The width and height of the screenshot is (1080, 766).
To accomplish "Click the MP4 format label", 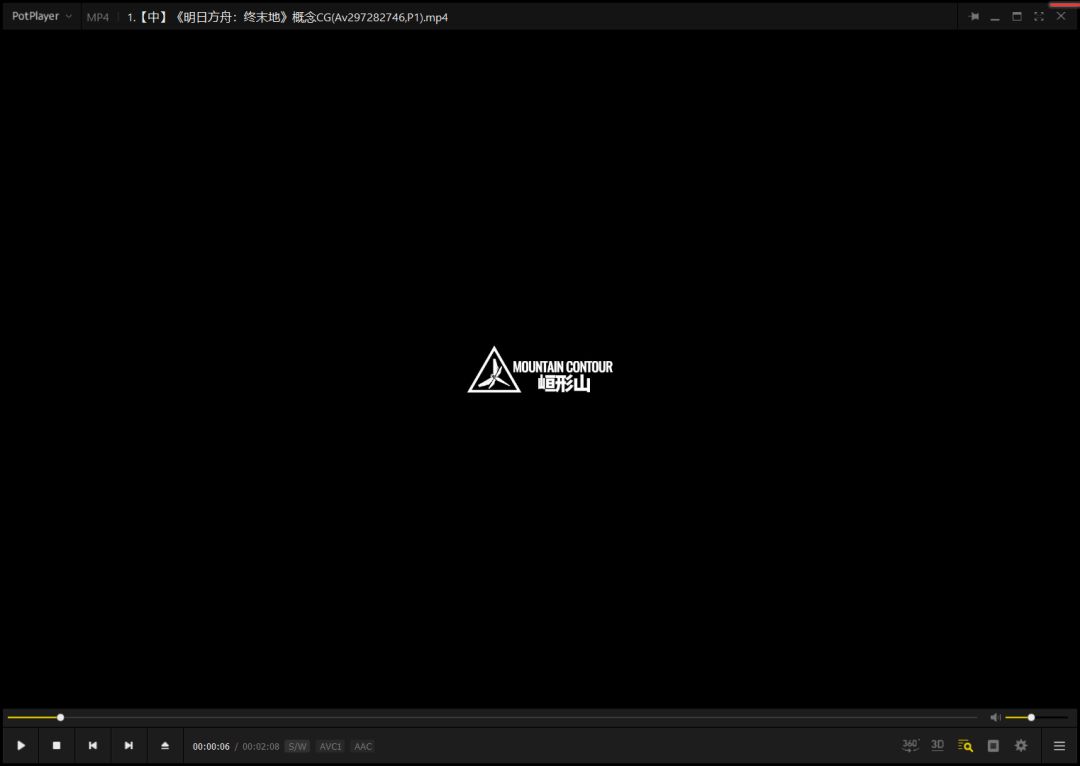I will tap(98, 17).
